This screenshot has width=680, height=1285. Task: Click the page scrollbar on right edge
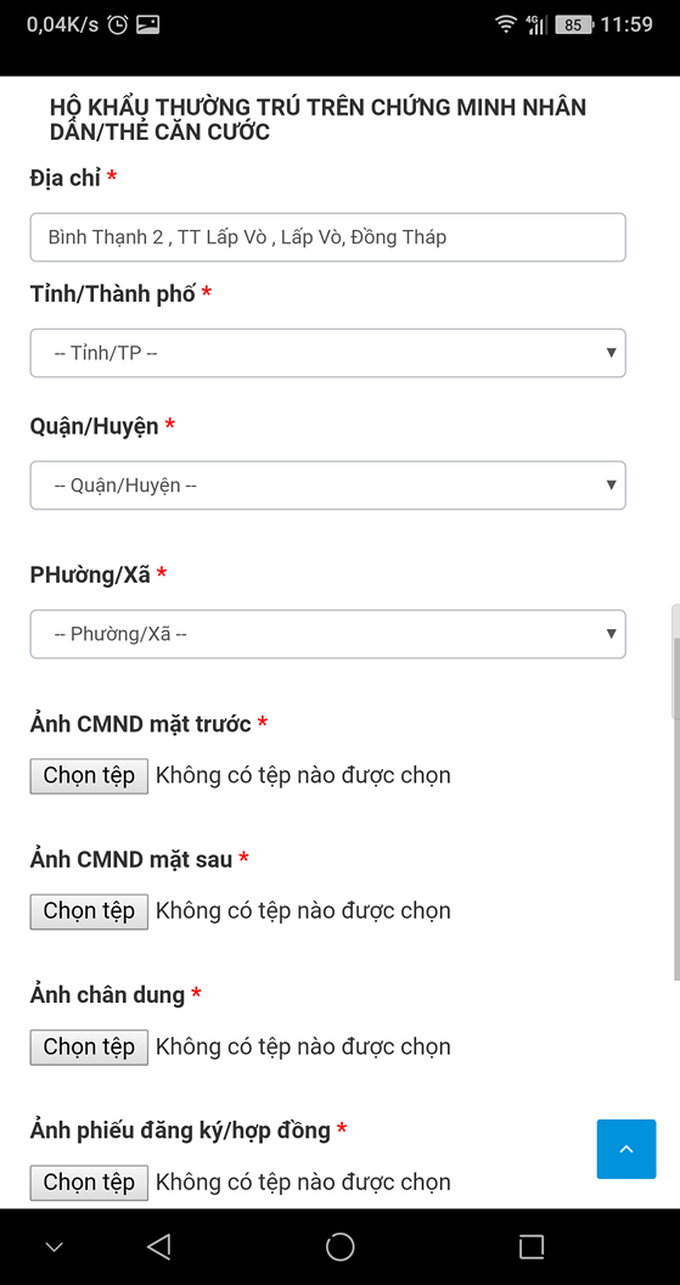pyautogui.click(x=676, y=661)
